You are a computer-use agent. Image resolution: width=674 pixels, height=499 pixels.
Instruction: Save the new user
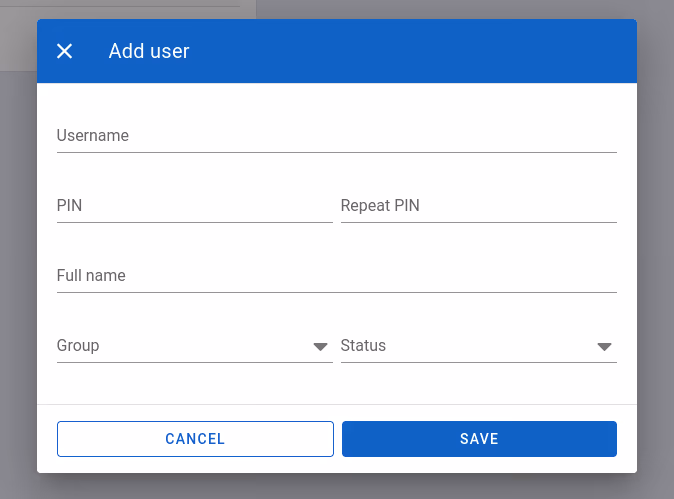pos(479,439)
